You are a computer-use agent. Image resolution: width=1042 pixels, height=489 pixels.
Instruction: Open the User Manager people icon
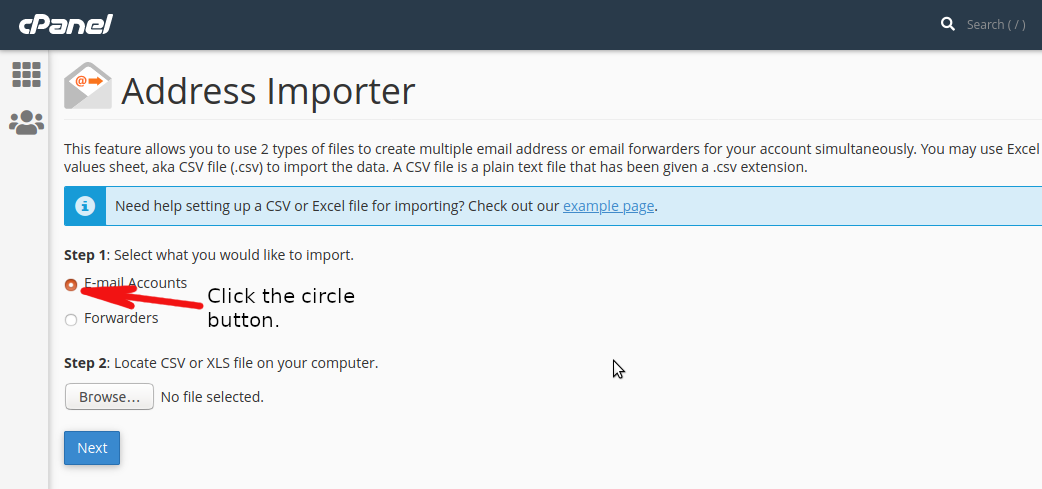click(27, 123)
